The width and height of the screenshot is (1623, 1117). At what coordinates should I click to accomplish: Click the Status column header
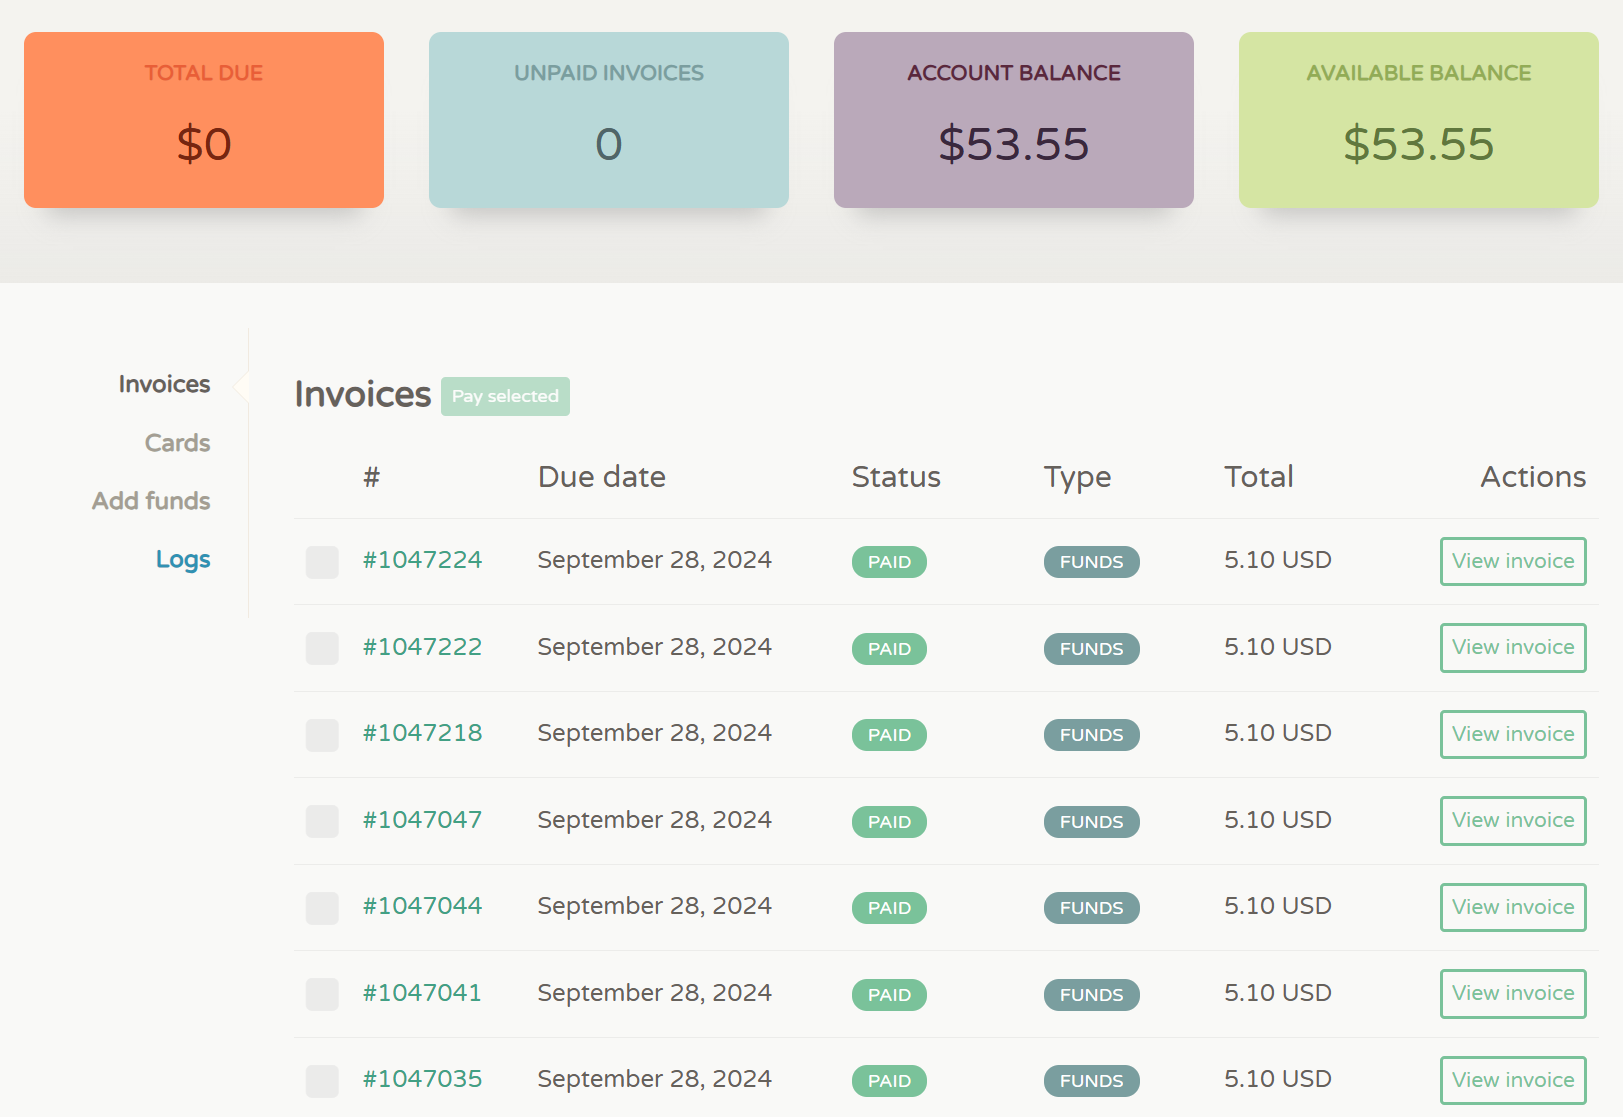click(x=896, y=477)
